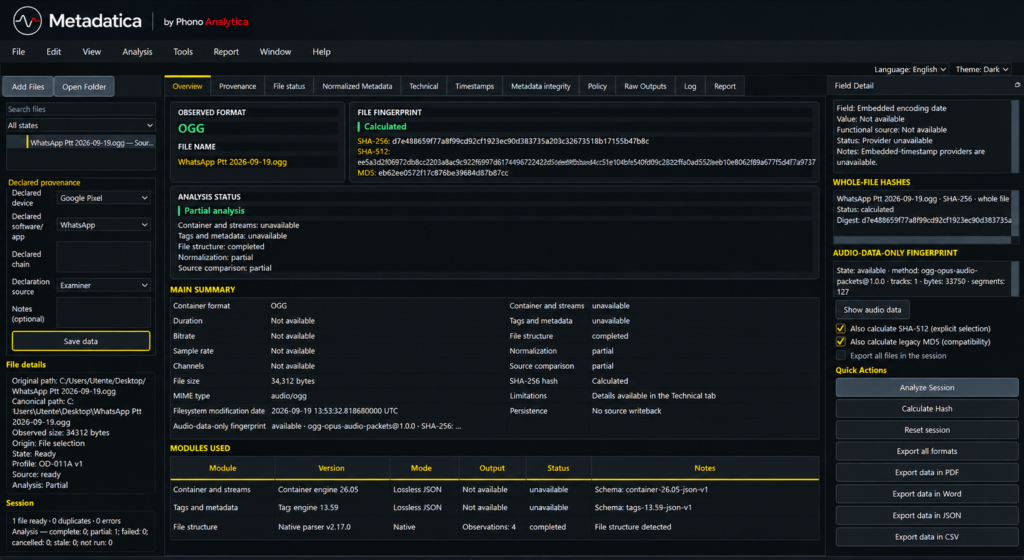Switch to the Timestamps tab

tap(475, 86)
